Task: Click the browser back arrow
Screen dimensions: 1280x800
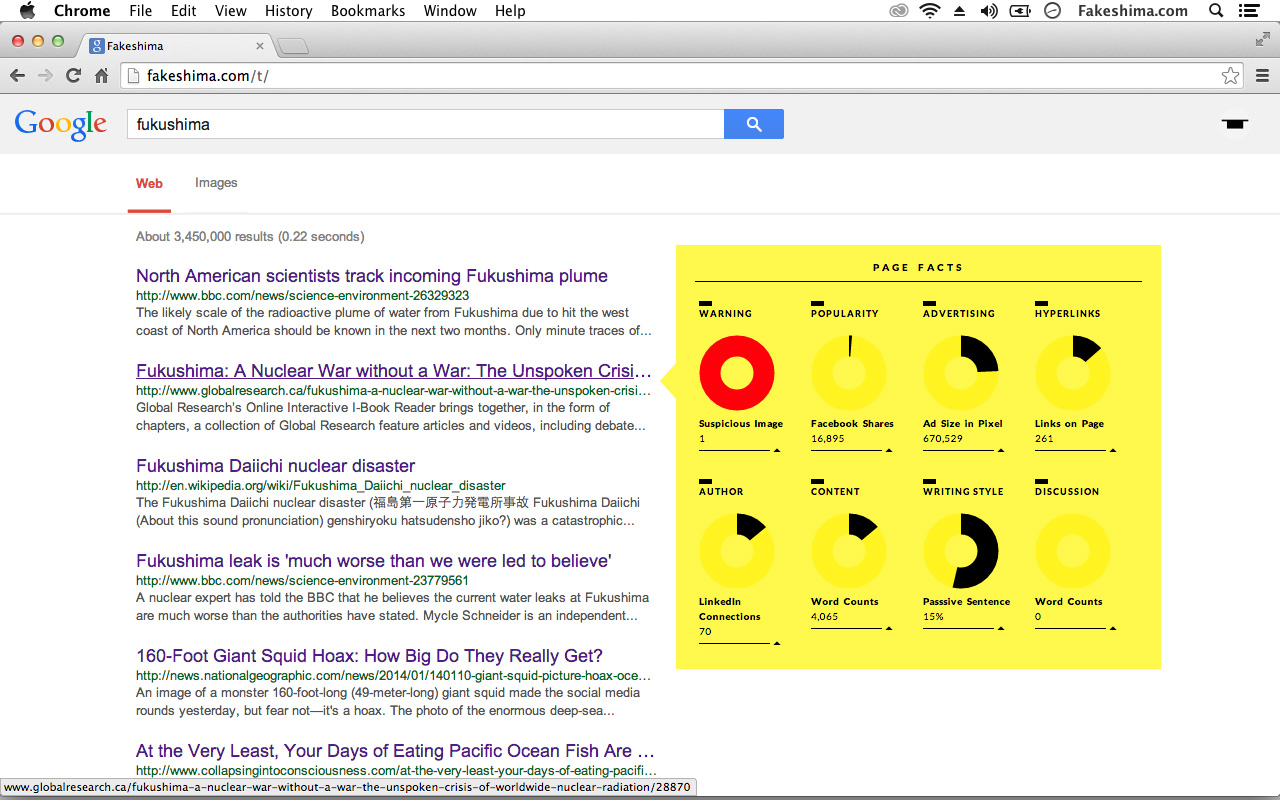Action: pos(18,76)
